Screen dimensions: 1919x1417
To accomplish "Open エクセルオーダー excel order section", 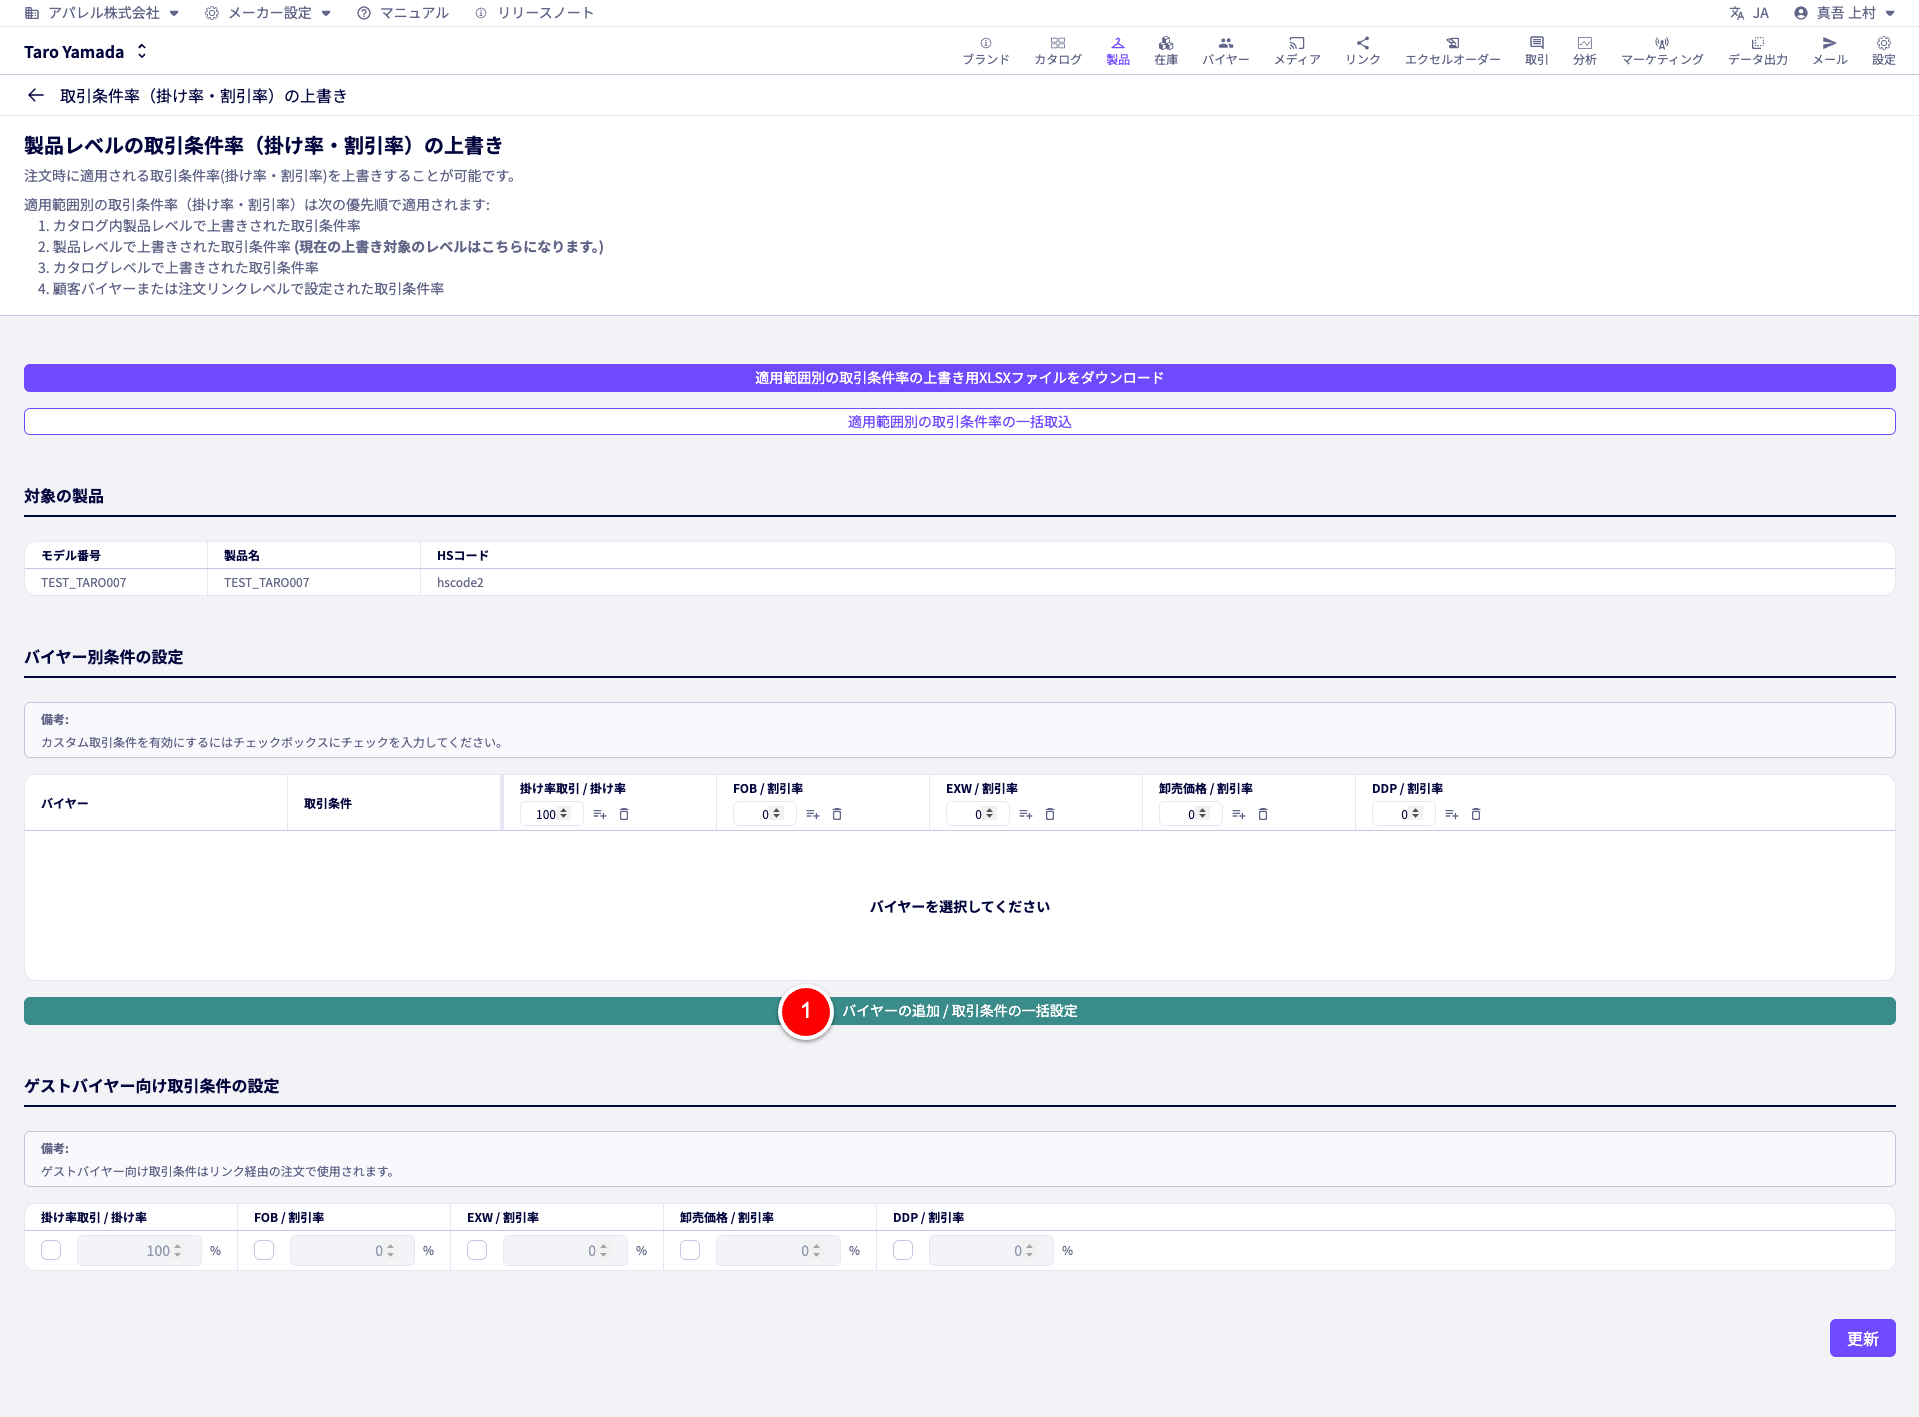I will point(1452,51).
